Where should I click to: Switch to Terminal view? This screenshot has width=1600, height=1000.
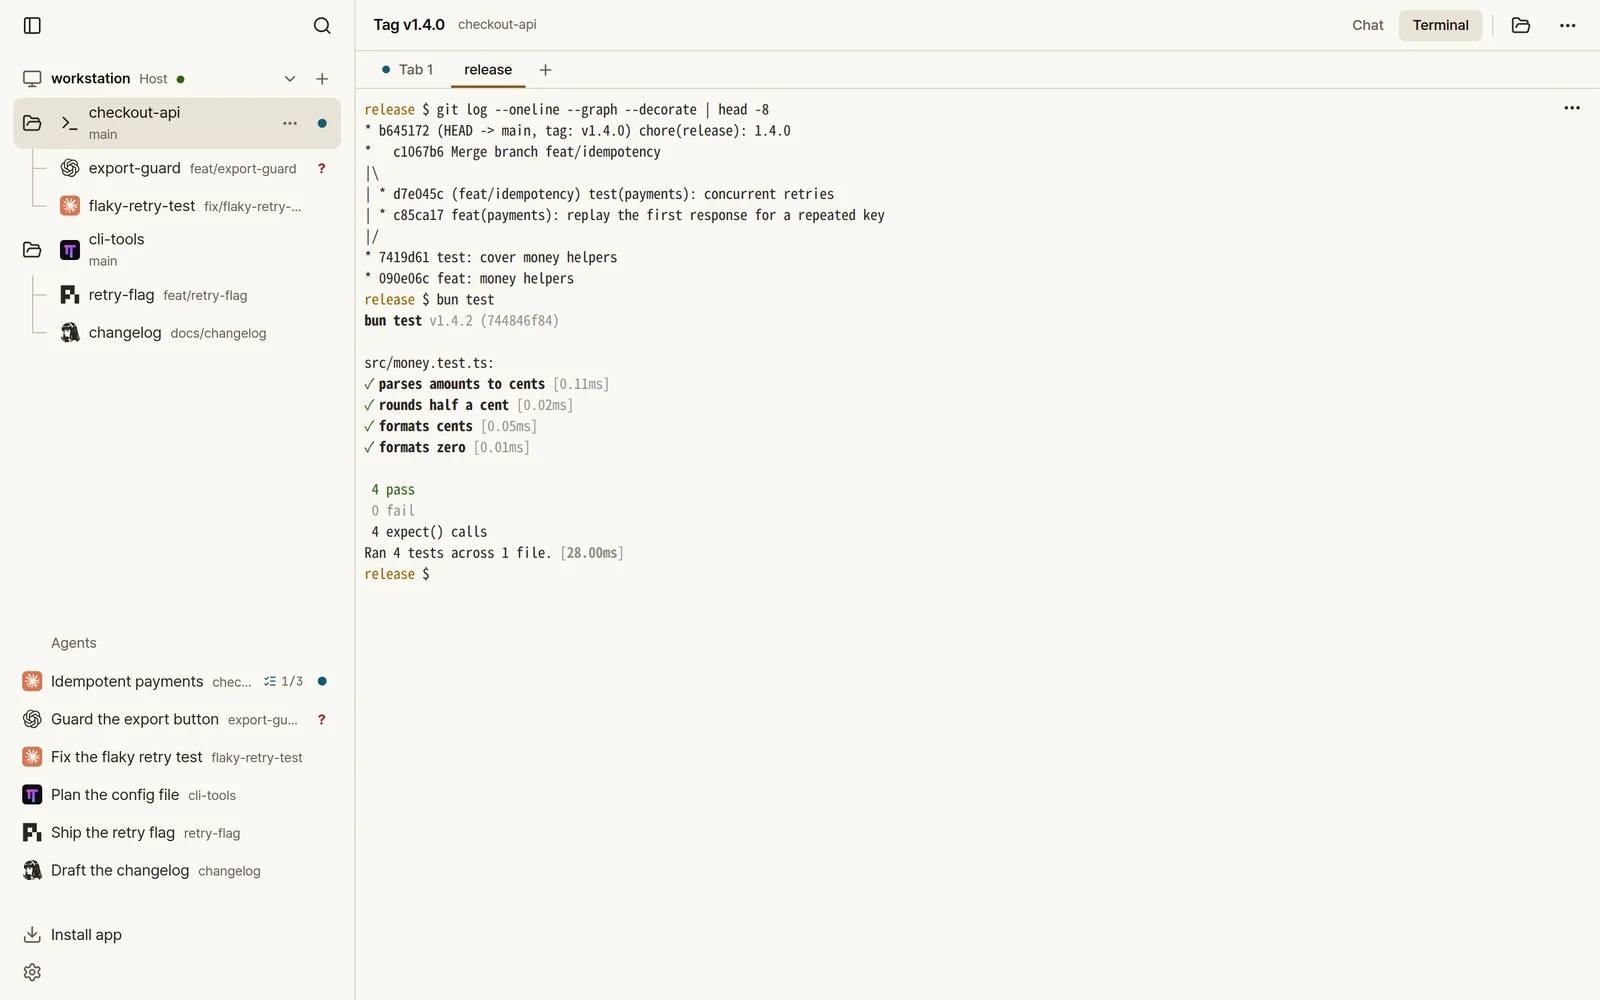point(1440,25)
